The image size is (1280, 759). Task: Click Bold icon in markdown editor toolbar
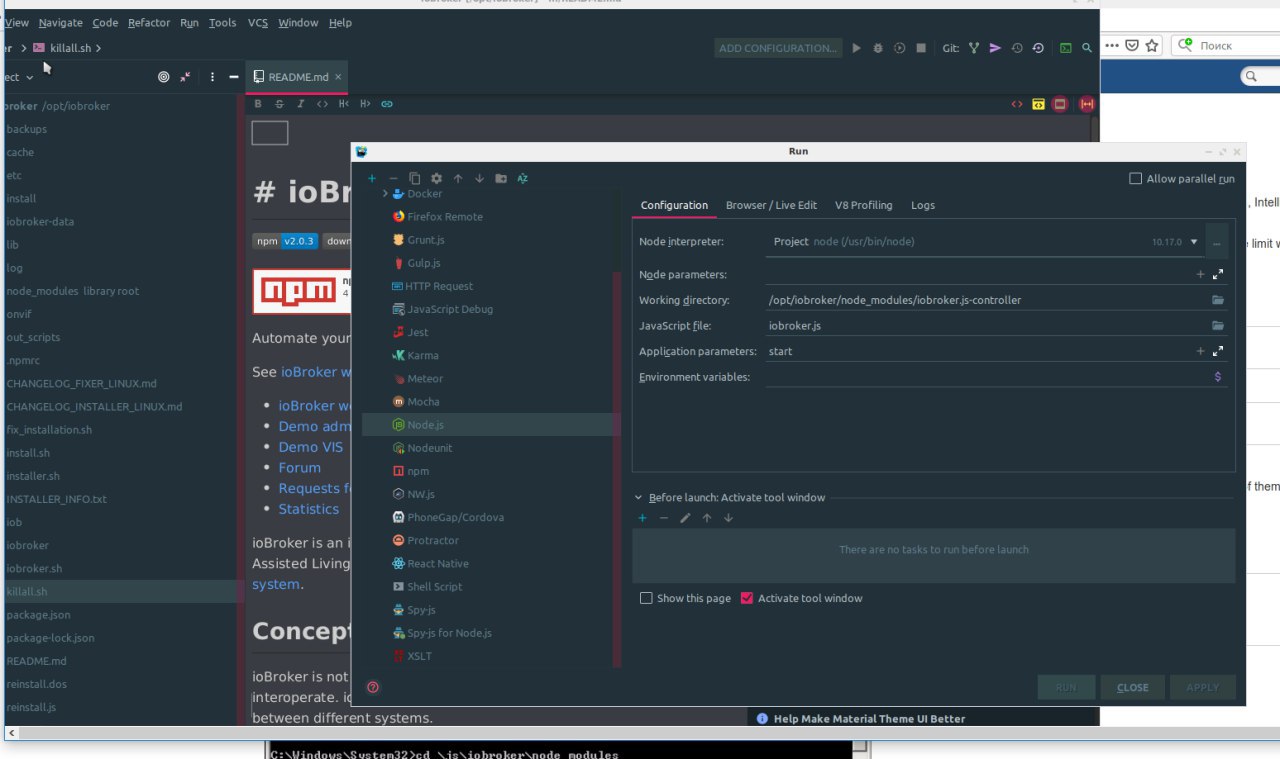pos(258,103)
